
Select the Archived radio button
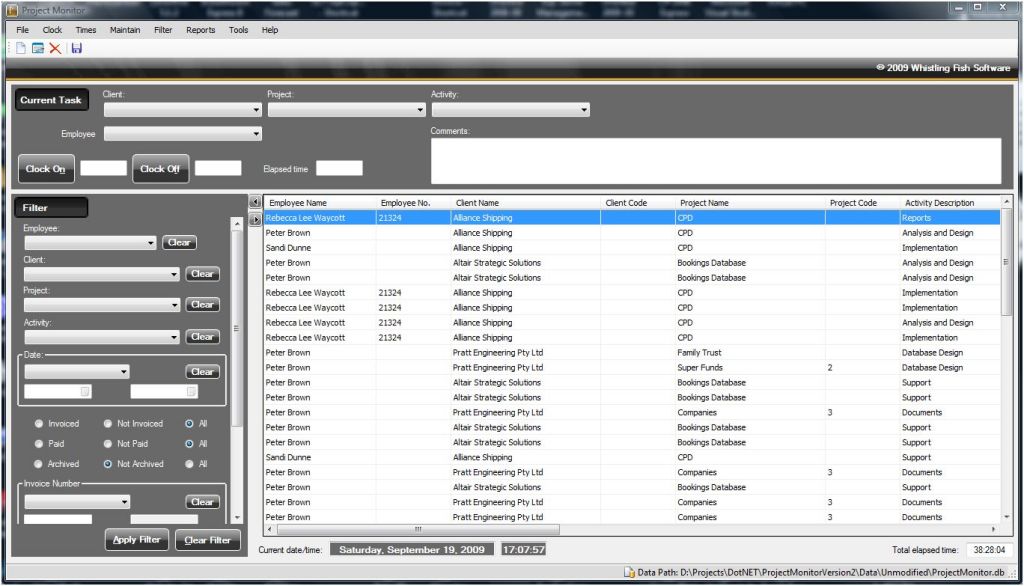(x=39, y=464)
